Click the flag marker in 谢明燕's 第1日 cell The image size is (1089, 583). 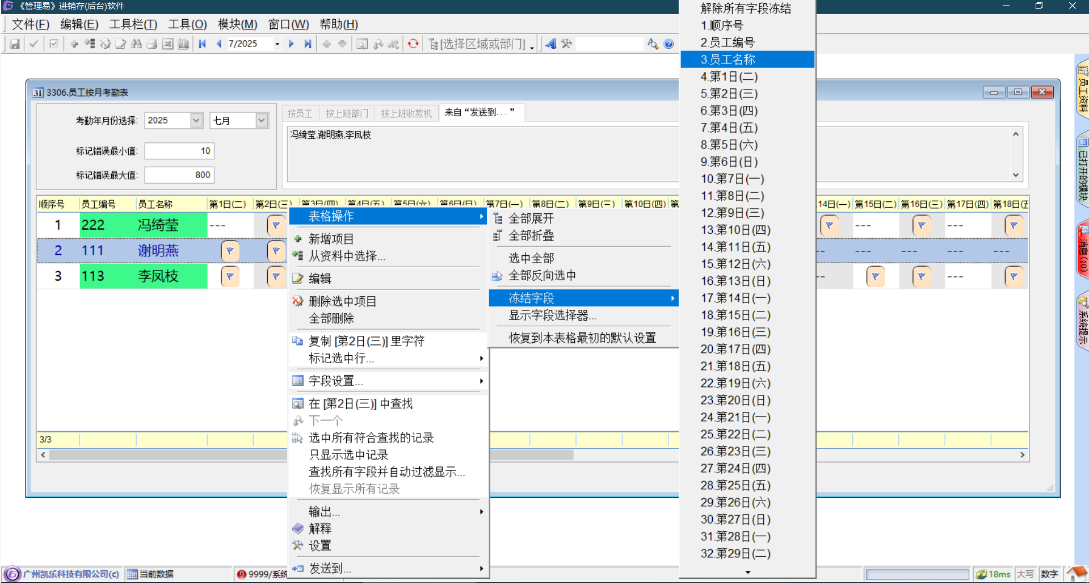click(x=229, y=250)
